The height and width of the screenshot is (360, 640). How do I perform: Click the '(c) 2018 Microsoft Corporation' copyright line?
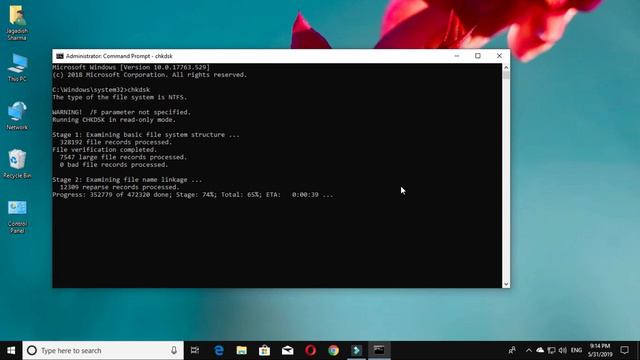[150, 75]
